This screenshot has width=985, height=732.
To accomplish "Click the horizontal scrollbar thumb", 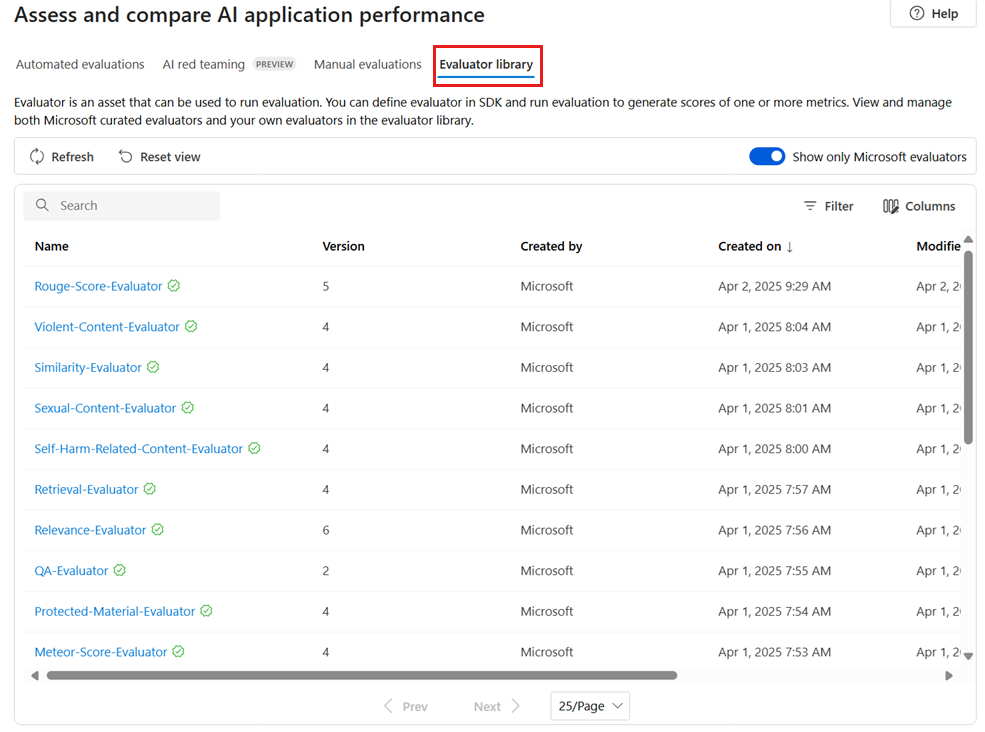I will coord(362,675).
